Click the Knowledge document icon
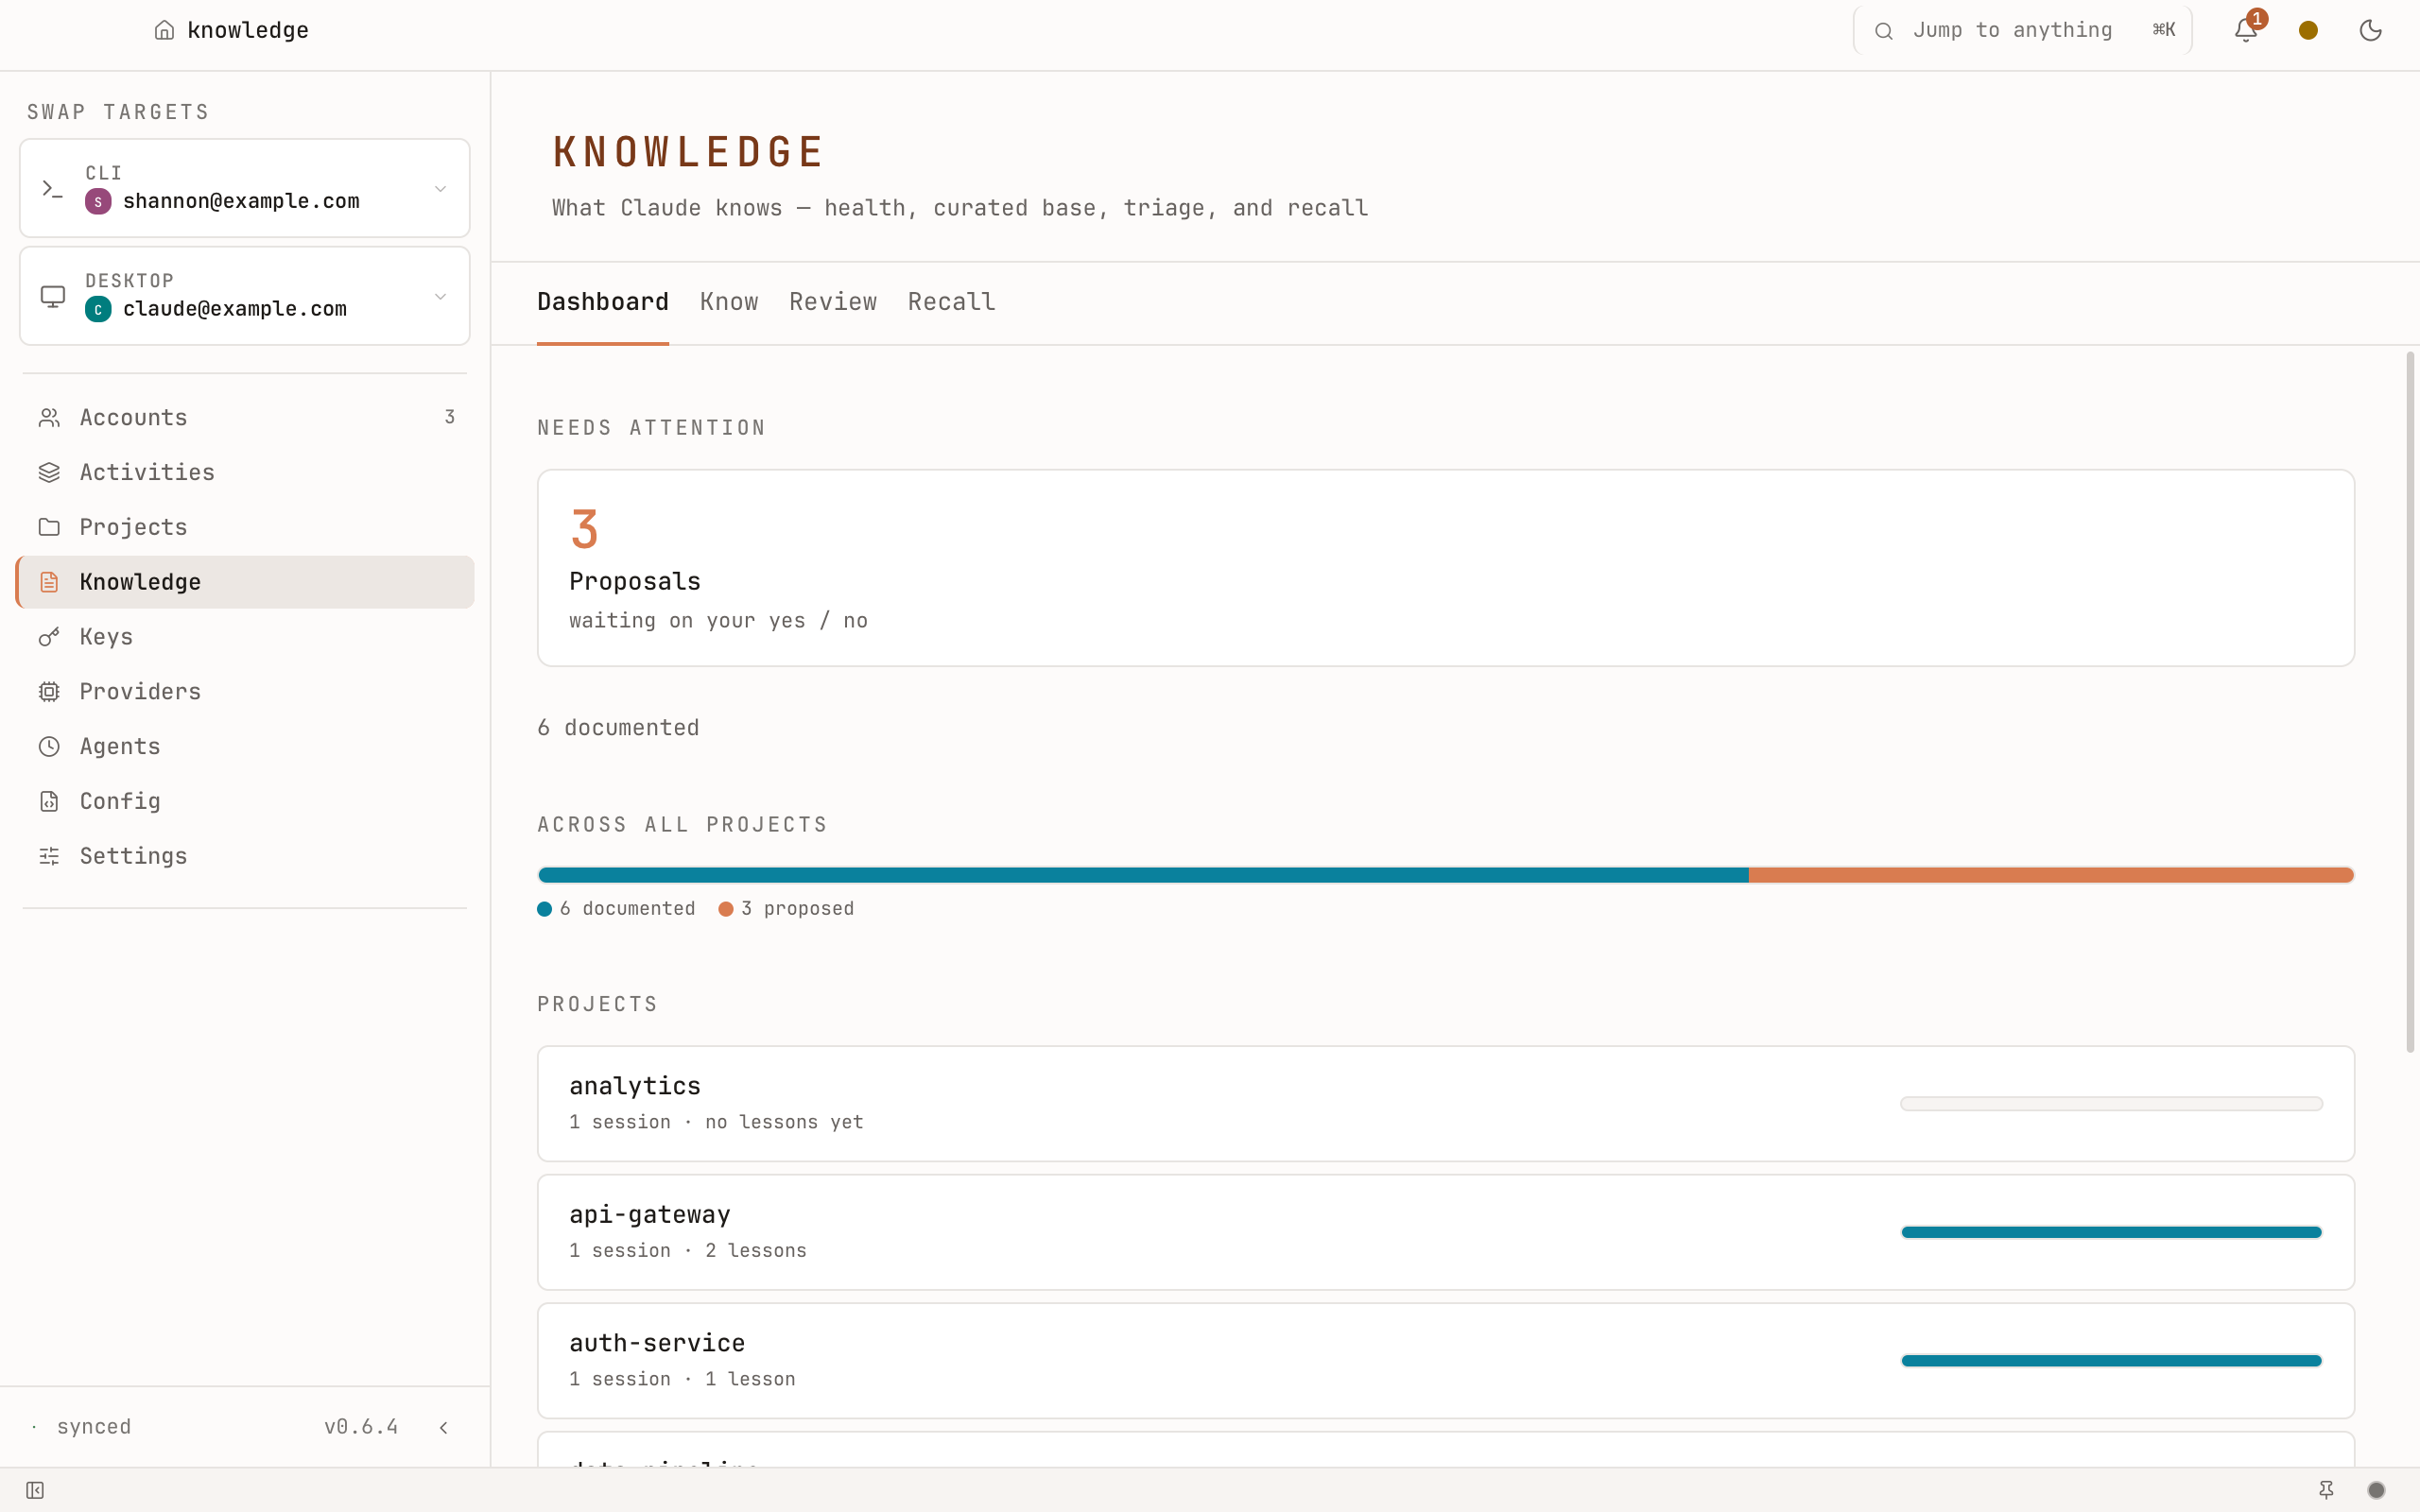This screenshot has height=1512, width=2420. point(49,582)
